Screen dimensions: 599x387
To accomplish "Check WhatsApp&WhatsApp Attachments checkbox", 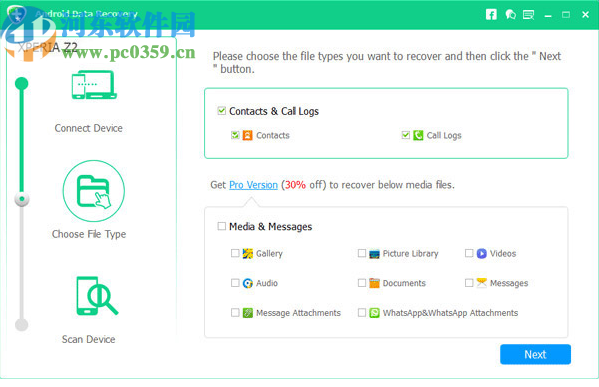I will click(362, 313).
